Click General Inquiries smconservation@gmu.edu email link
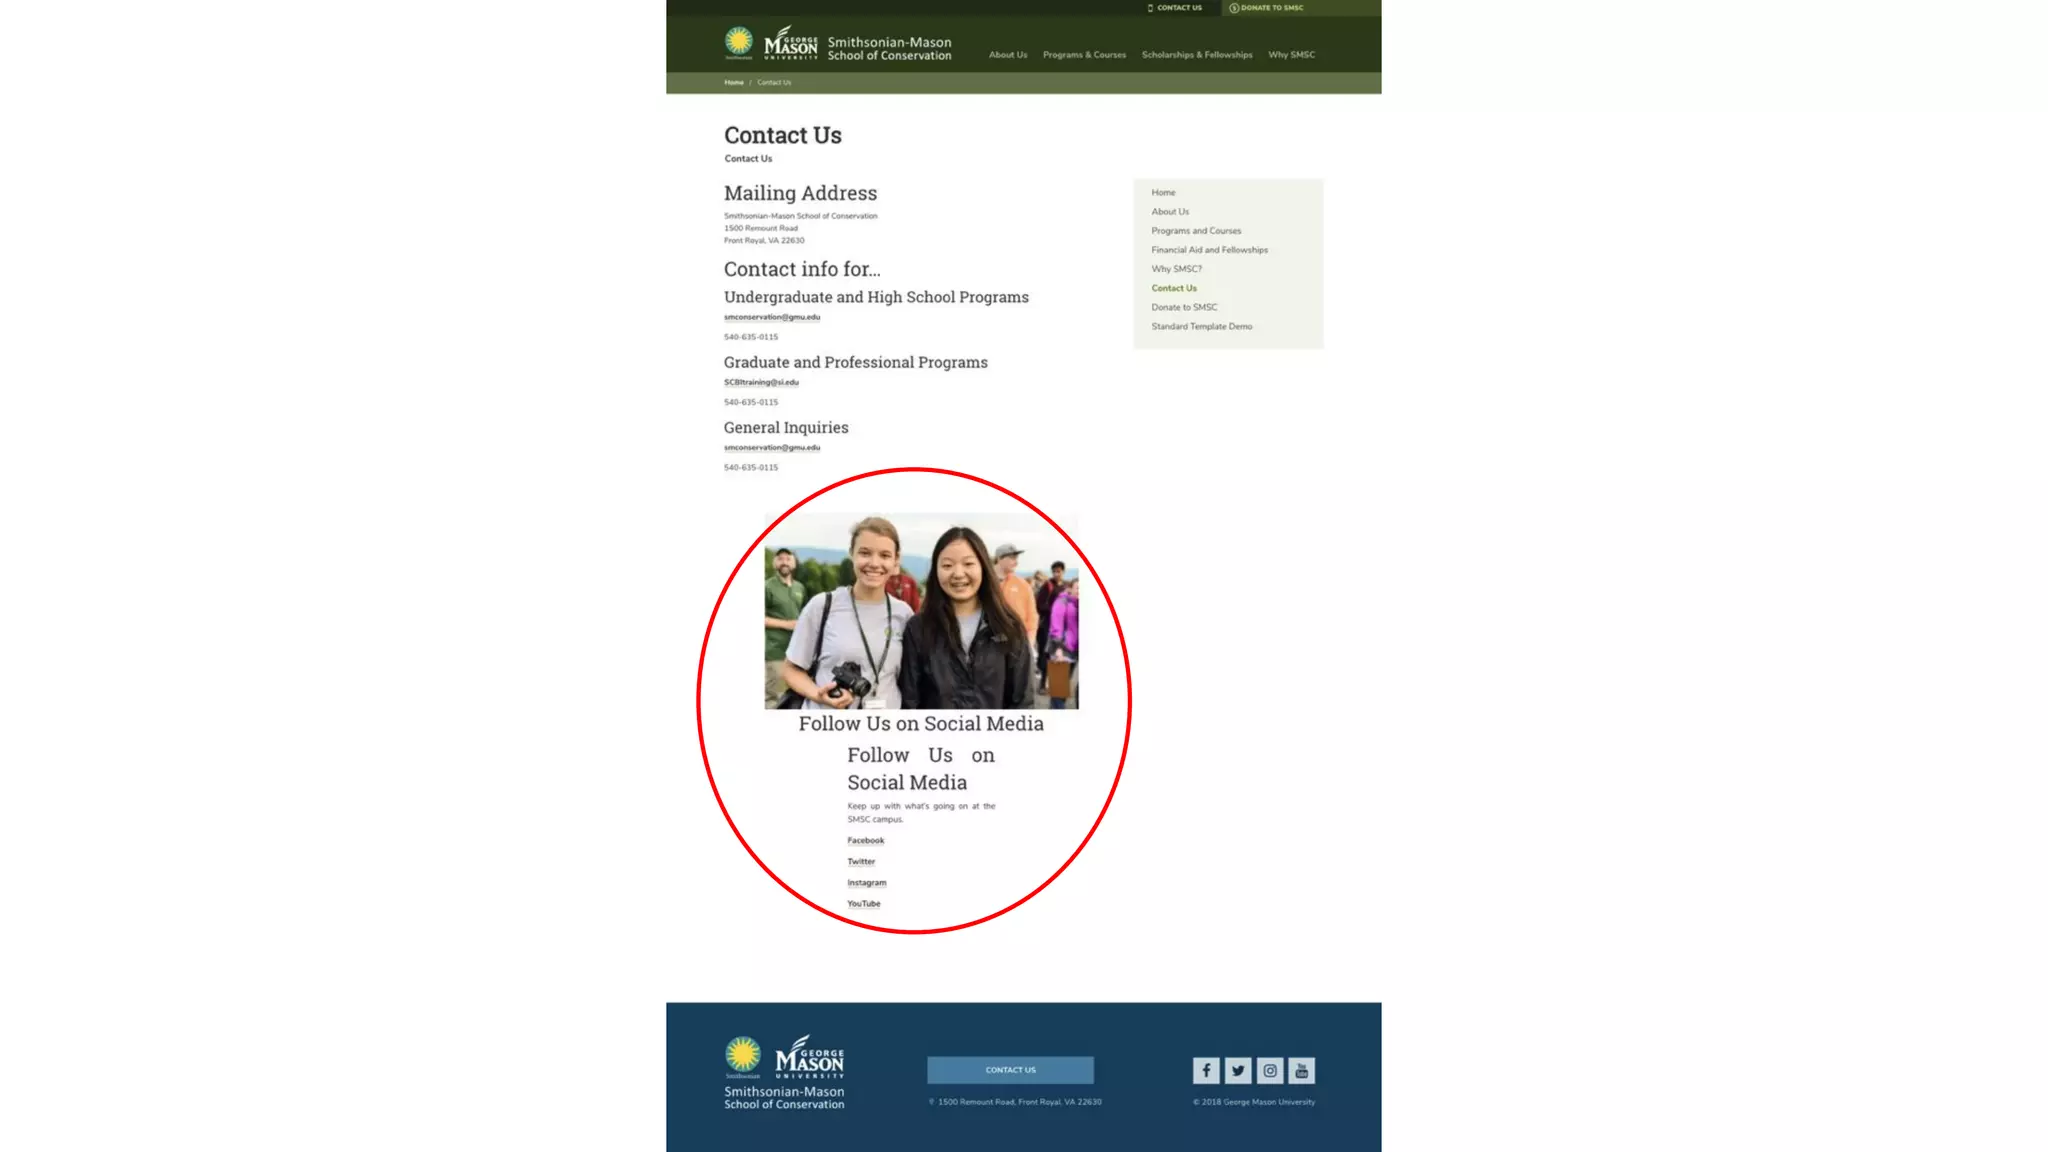 point(772,447)
